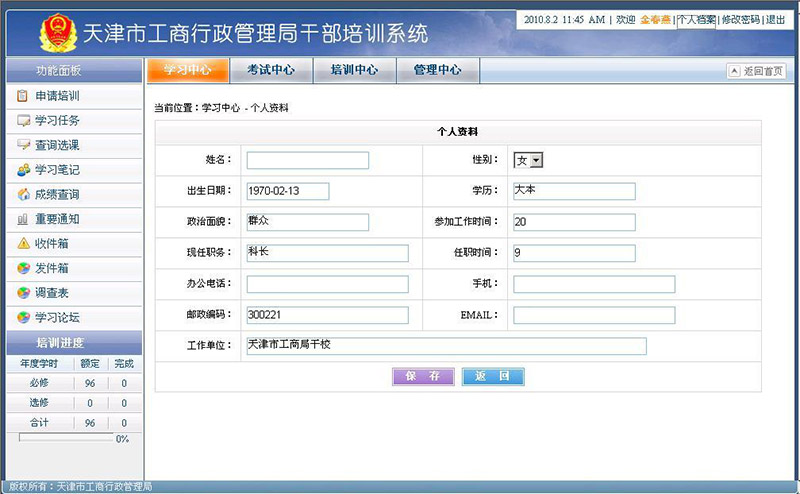Focus the 姓名 name input field

point(307,160)
